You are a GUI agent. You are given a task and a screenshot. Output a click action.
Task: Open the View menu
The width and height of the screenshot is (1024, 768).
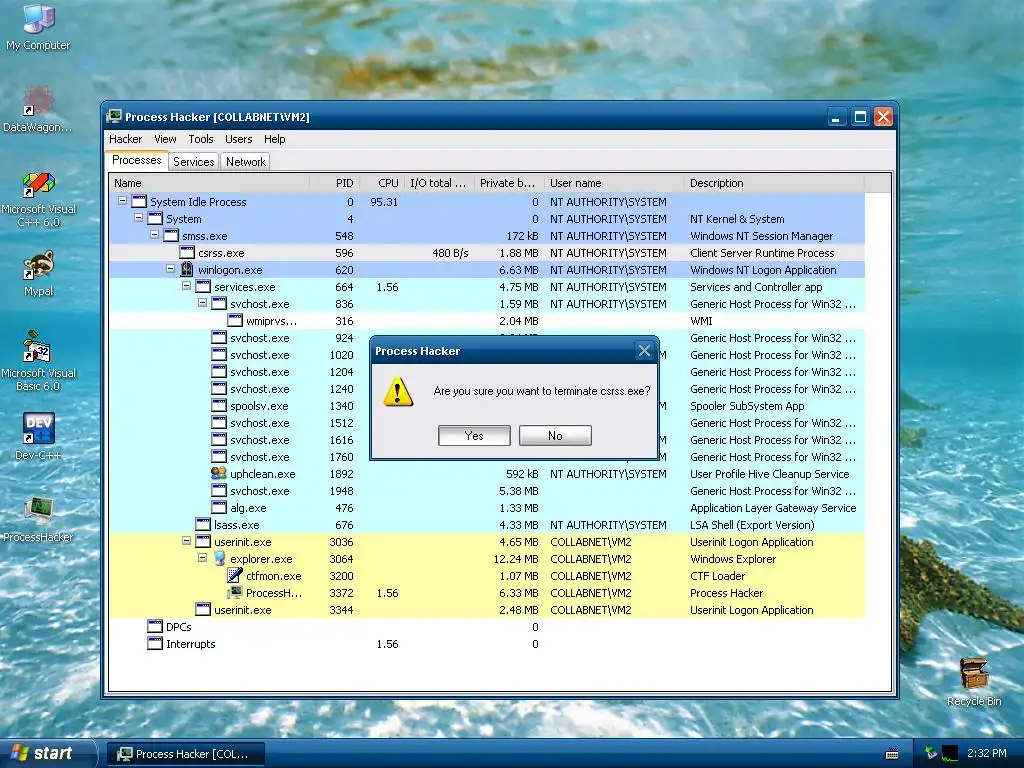(x=165, y=139)
